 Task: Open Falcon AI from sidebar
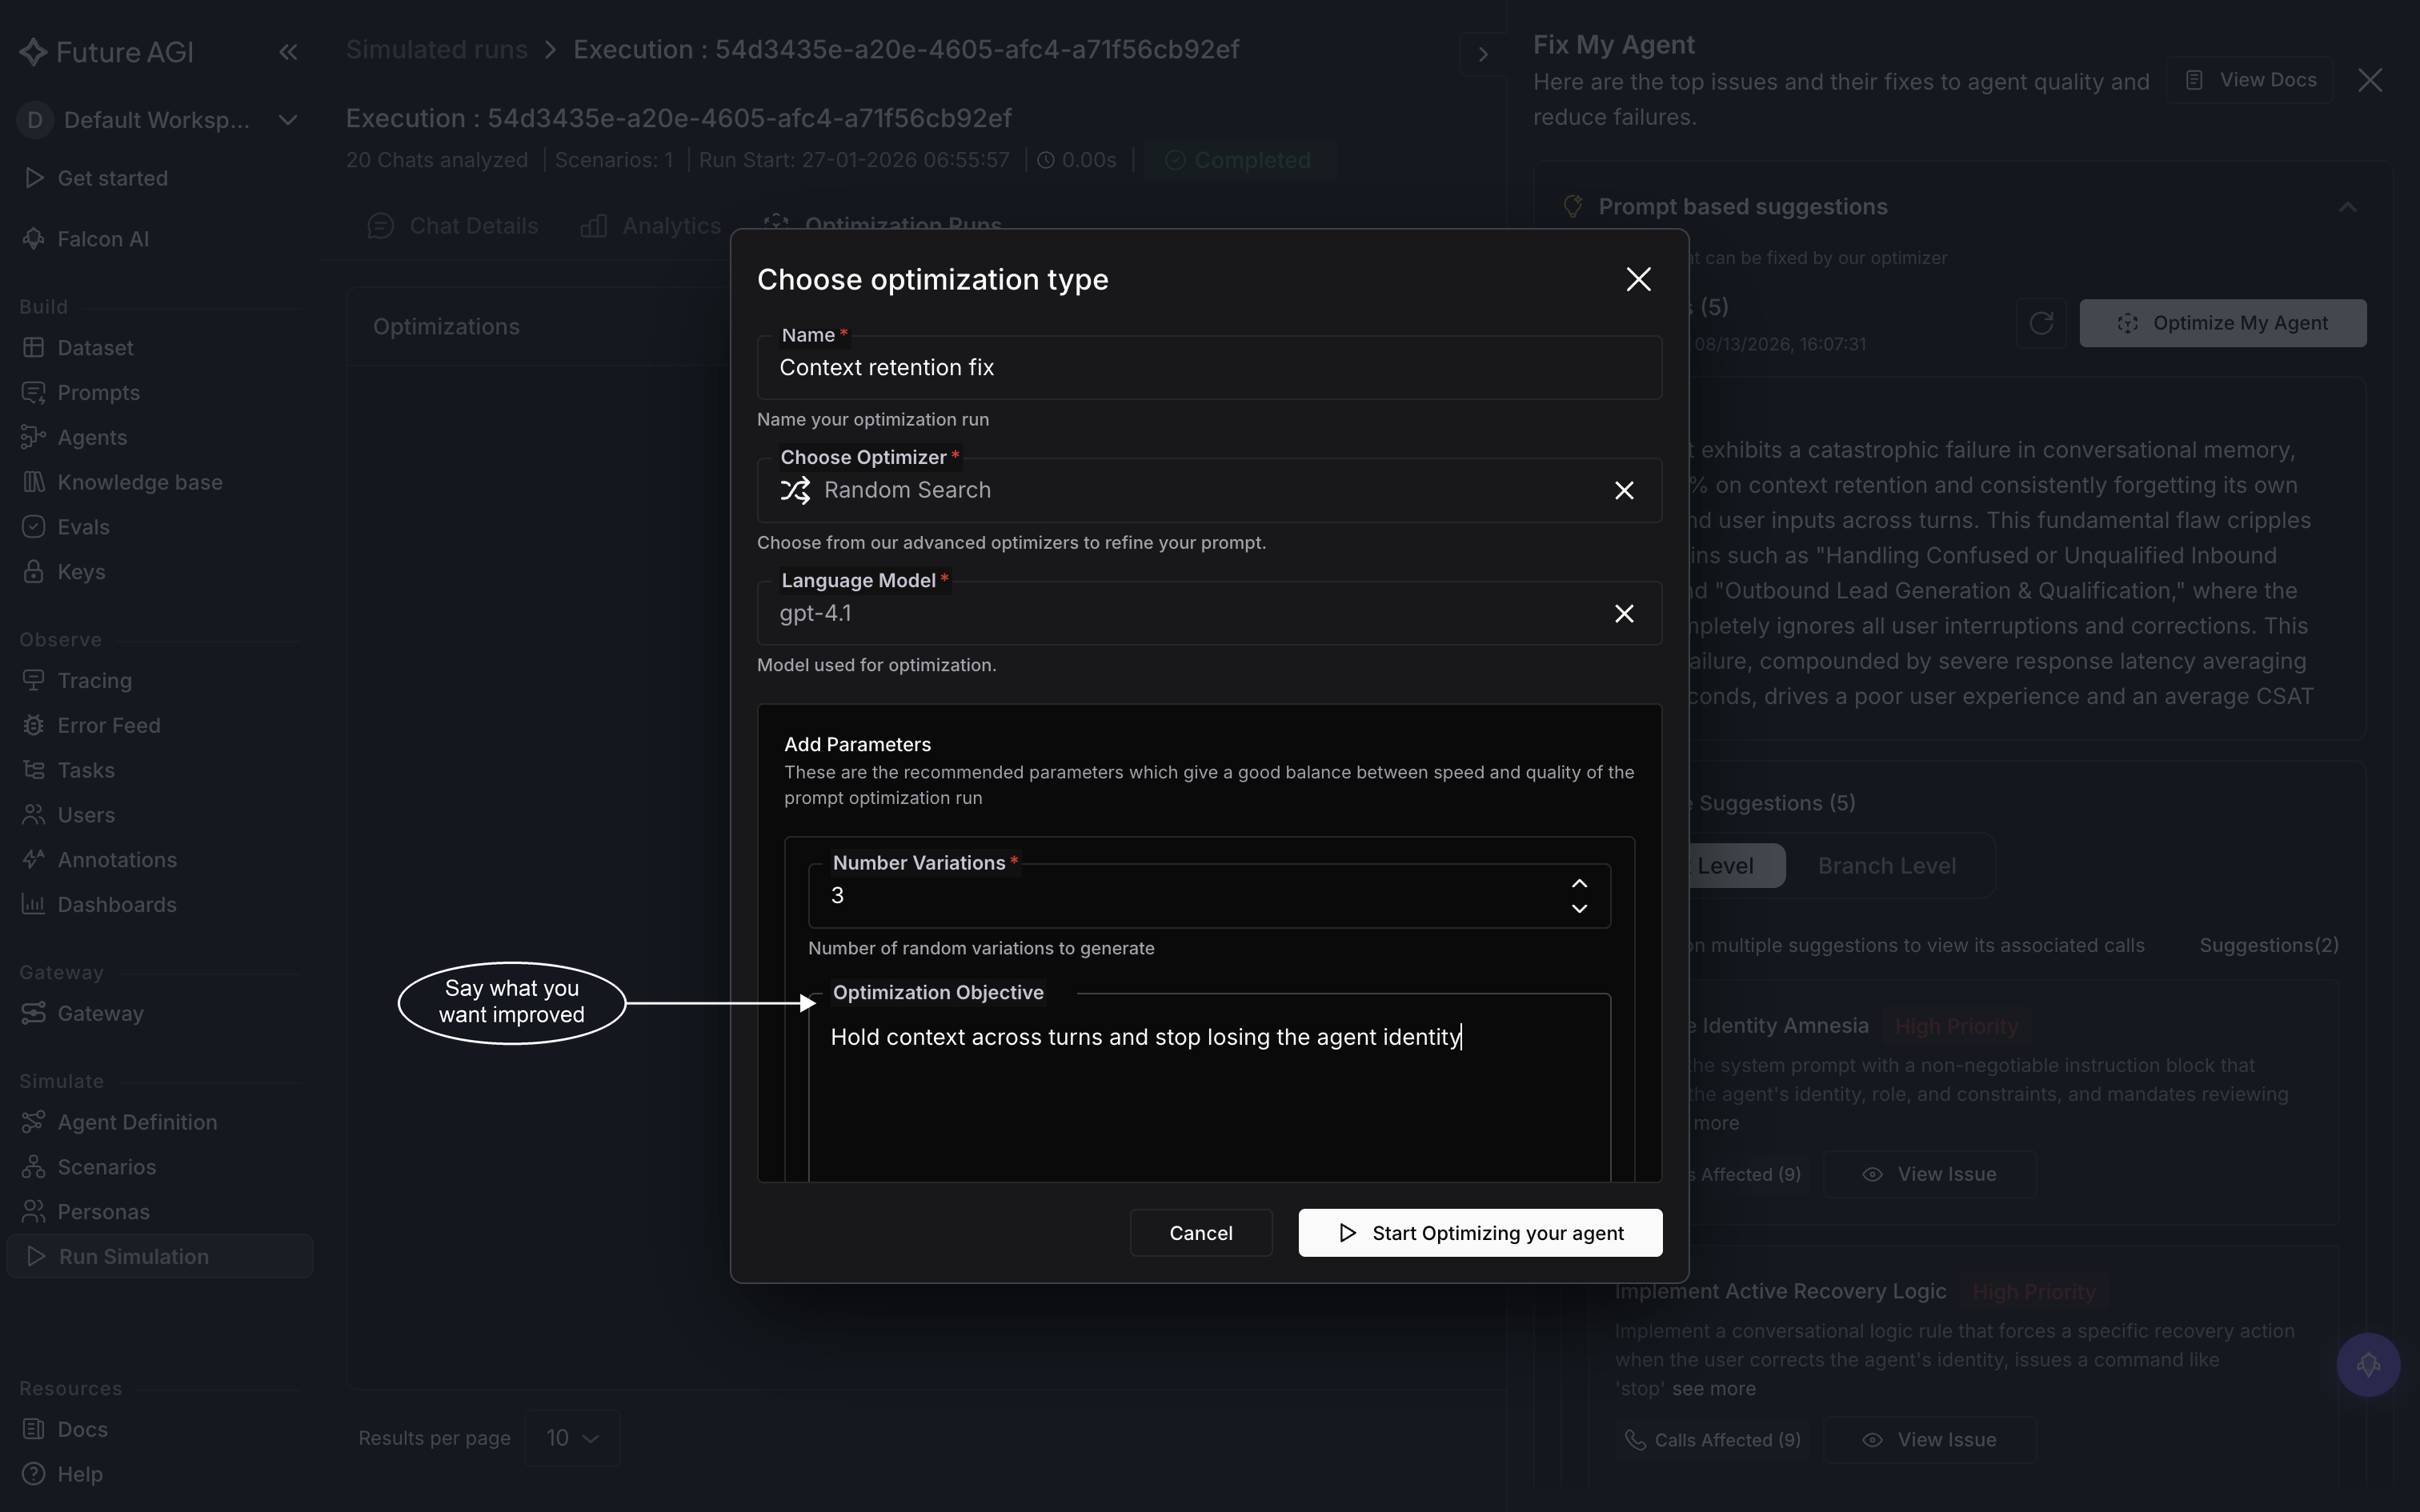coord(103,239)
